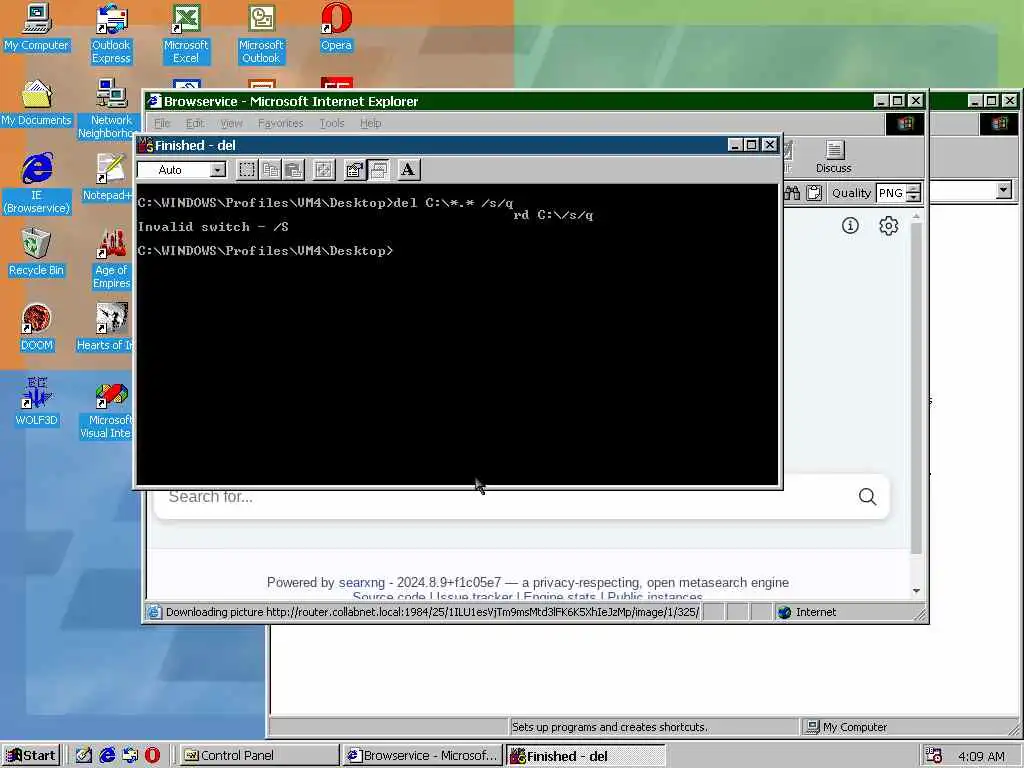Click the Windows logo throbber in Internet Explorer
The height and width of the screenshot is (768, 1024).
click(904, 123)
